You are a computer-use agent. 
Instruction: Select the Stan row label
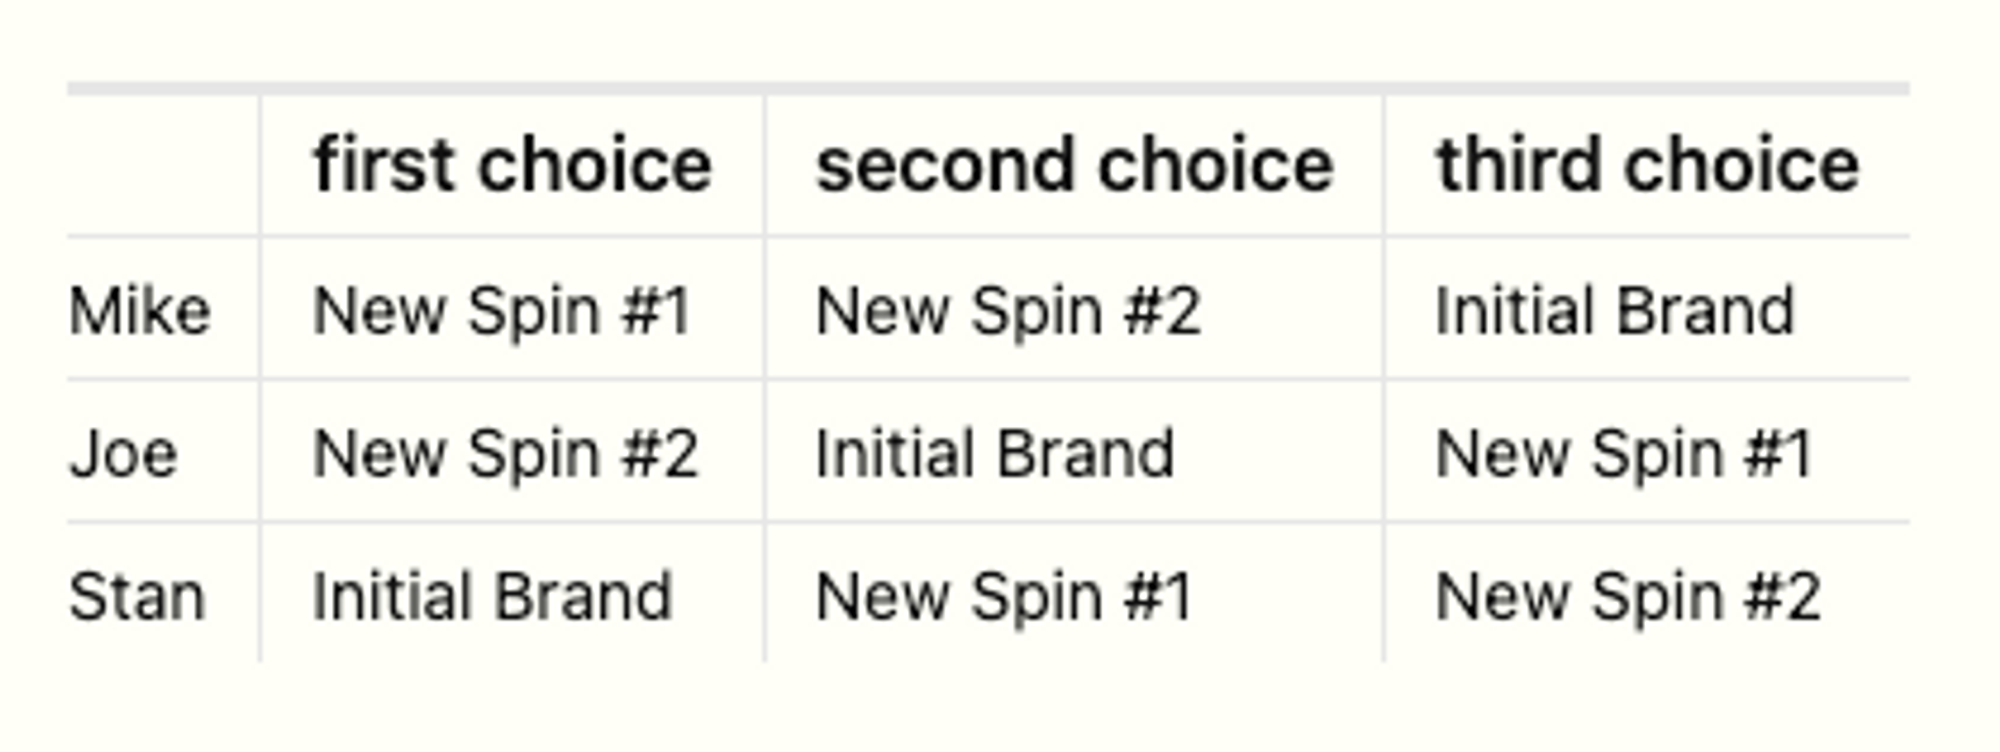[138, 597]
